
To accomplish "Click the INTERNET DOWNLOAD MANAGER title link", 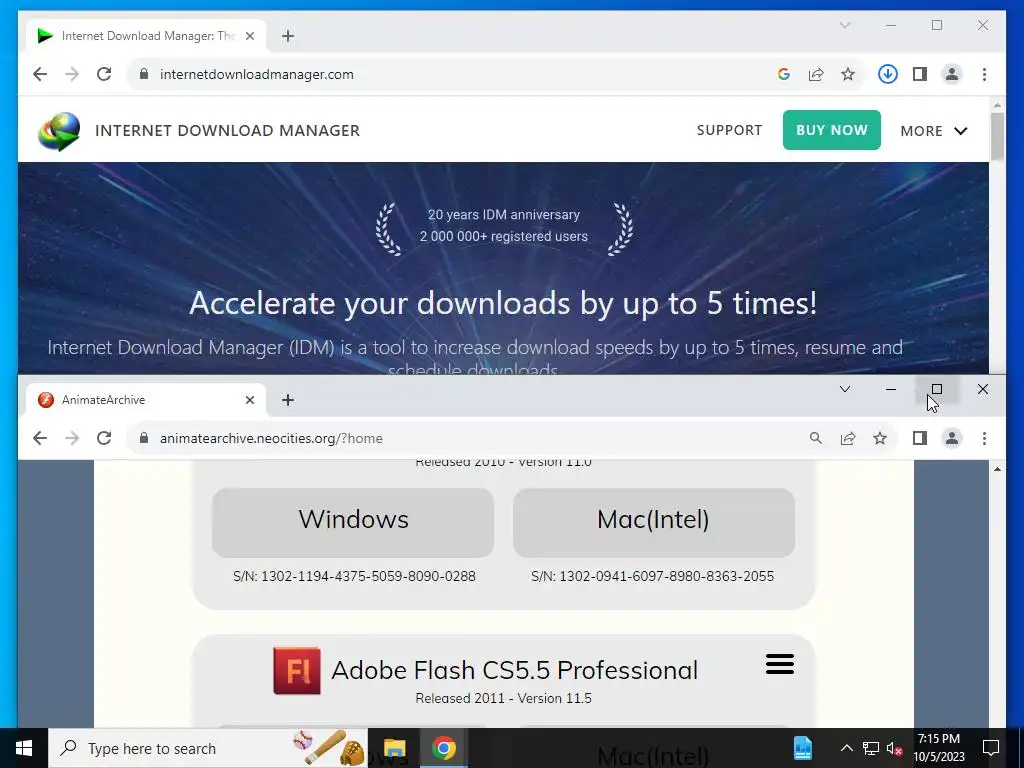I will (x=227, y=131).
